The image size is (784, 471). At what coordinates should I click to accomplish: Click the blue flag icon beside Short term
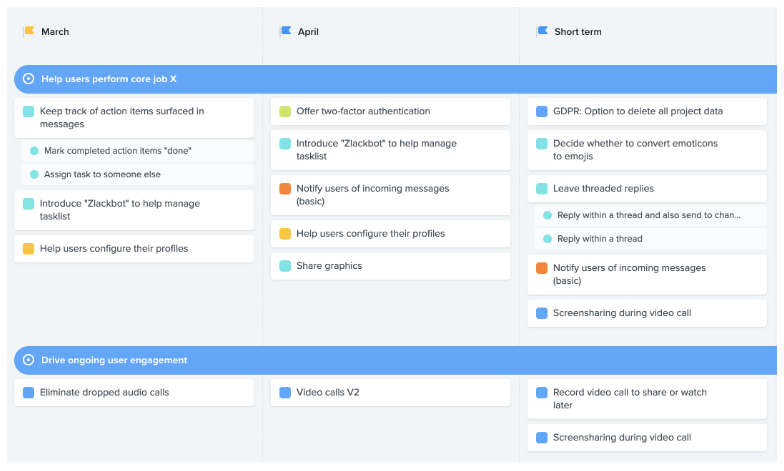pos(542,31)
